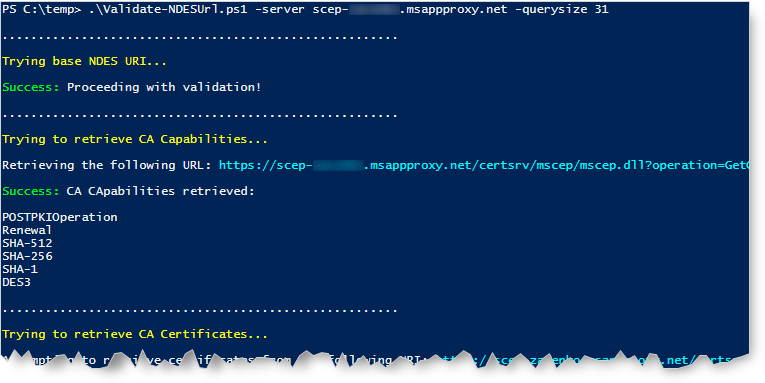Click the SHA-256 capability entry
The image size is (765, 383).
coord(27,256)
